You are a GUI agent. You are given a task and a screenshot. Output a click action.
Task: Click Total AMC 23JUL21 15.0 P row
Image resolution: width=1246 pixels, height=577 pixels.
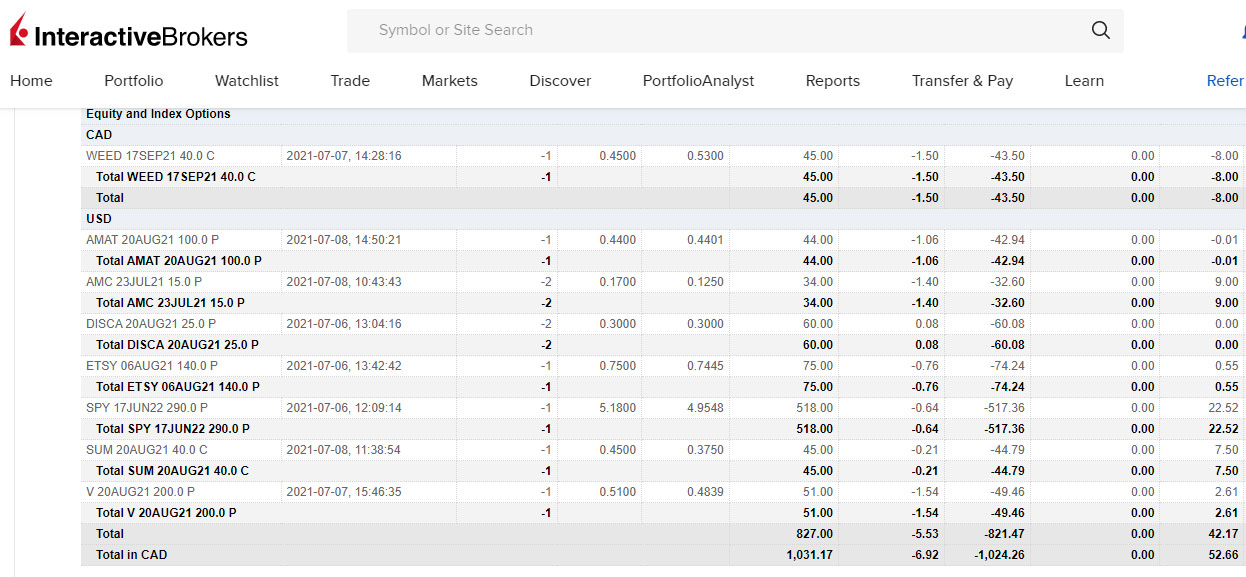663,303
